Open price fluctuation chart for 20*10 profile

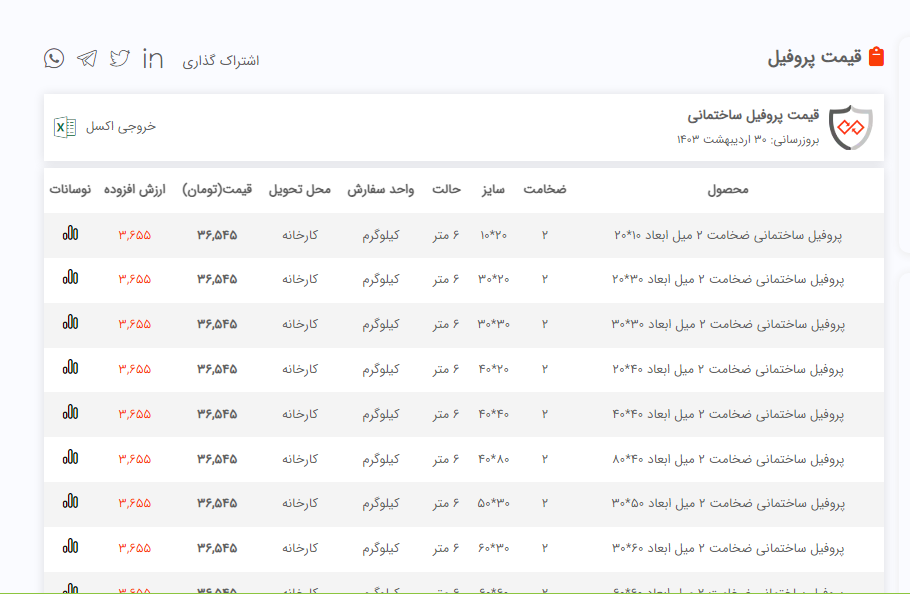(70, 233)
